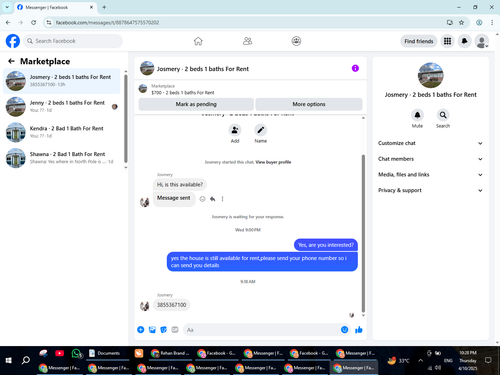
Task: Expand Privacy & support section
Action: (430, 190)
